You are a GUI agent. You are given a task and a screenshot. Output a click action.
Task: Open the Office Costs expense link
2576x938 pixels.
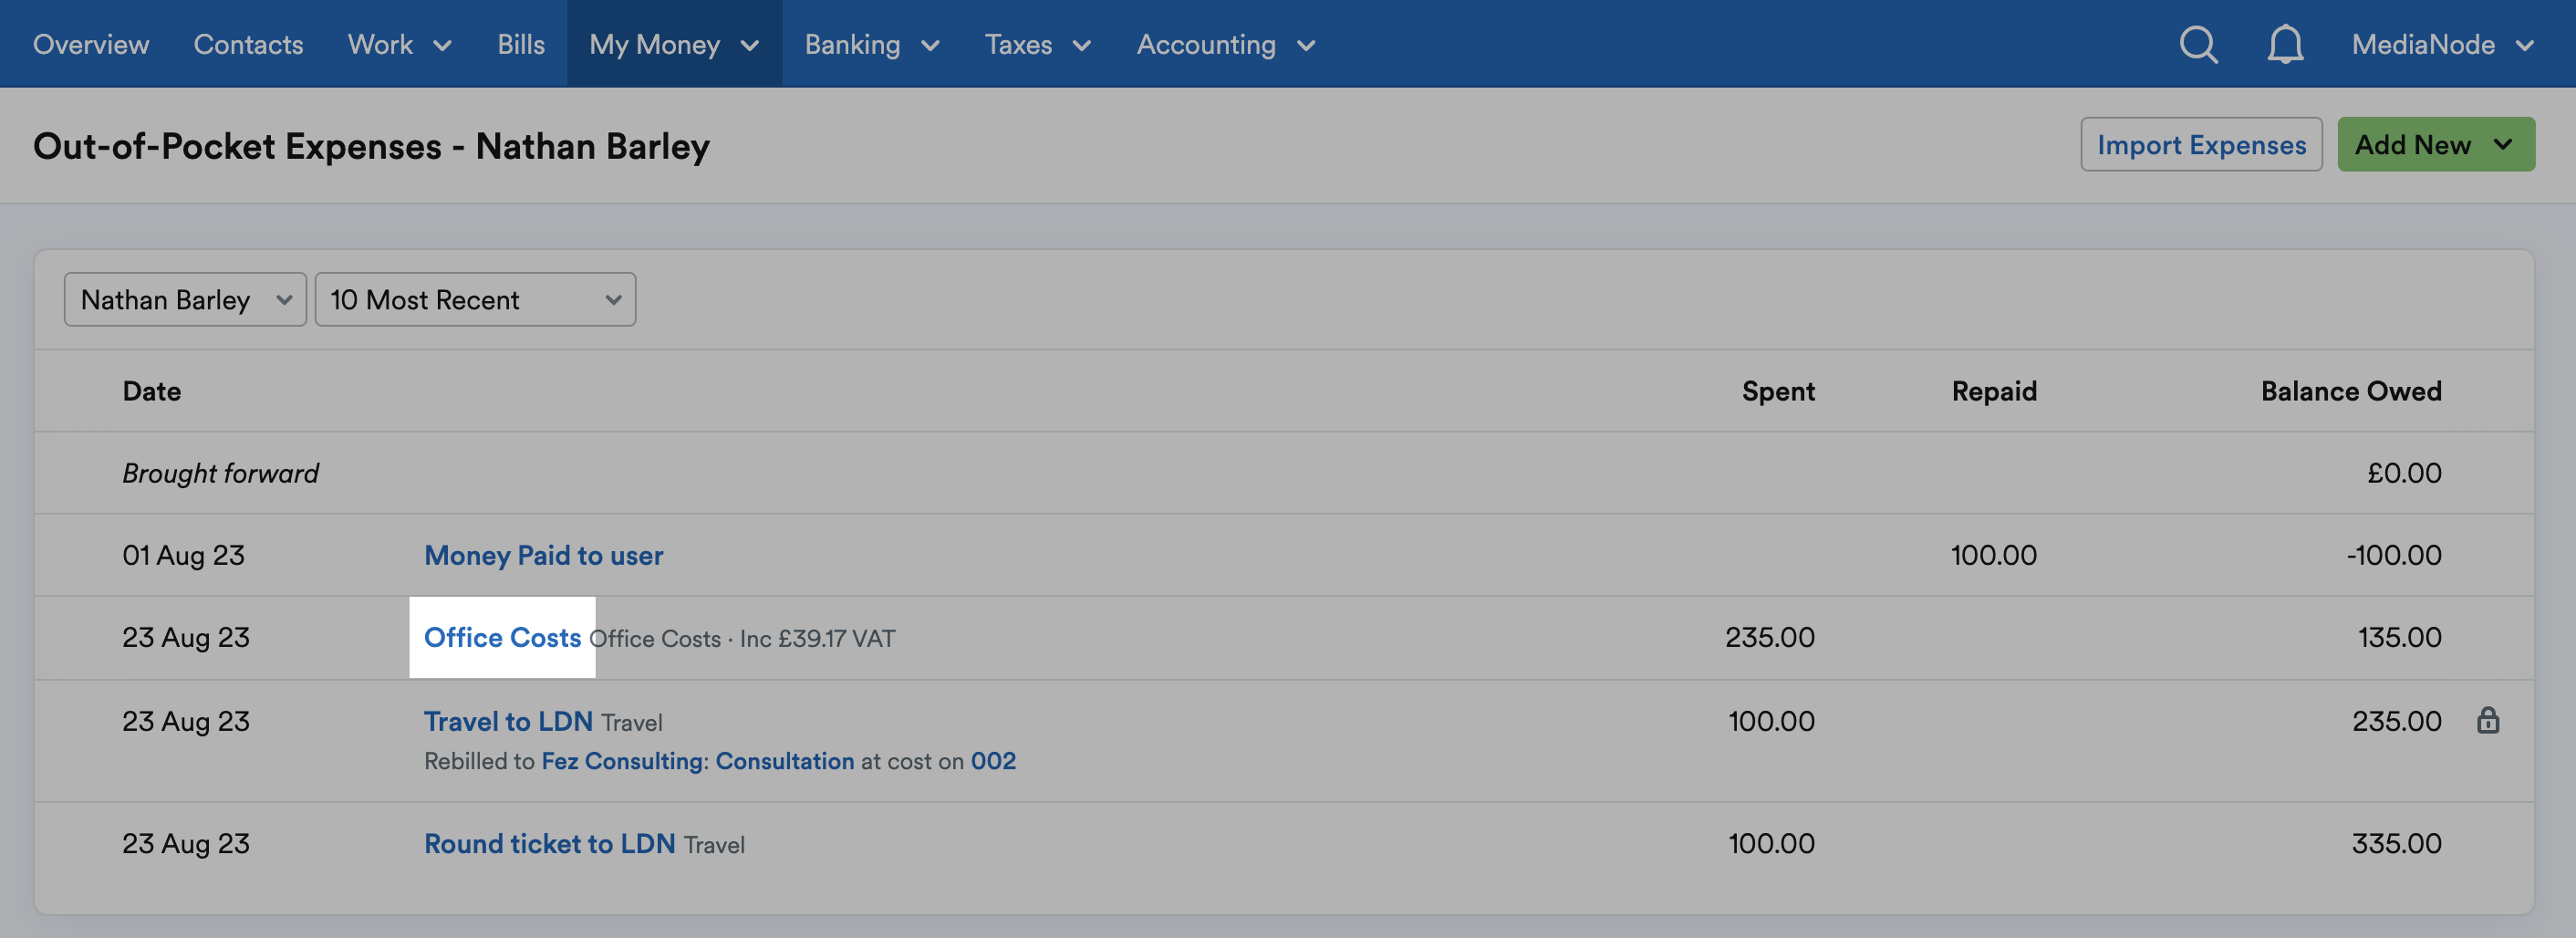(x=502, y=637)
